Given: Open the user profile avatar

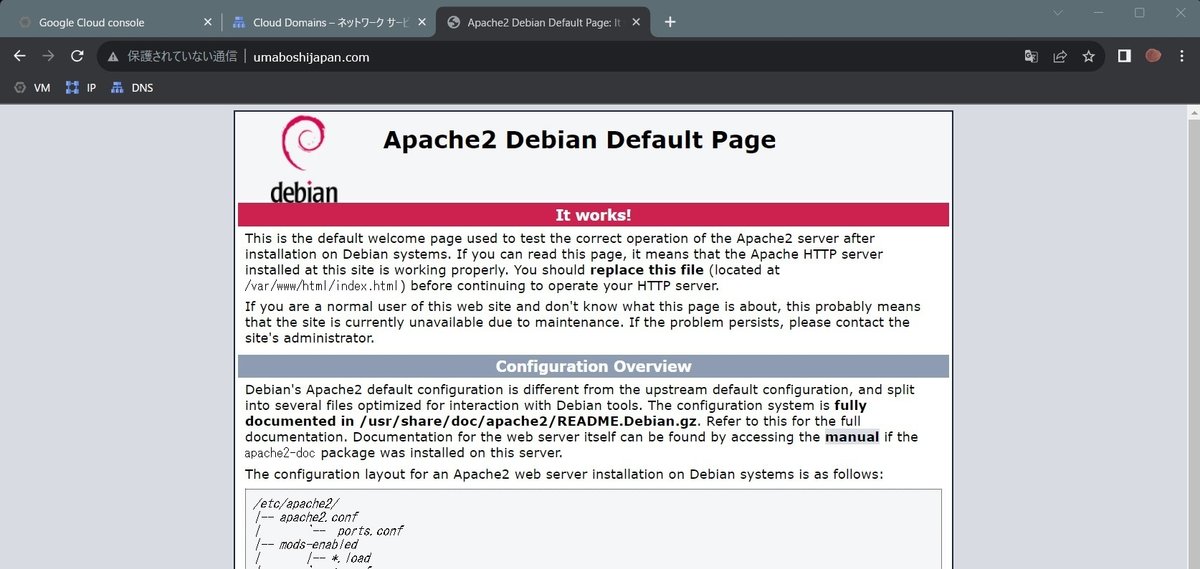Looking at the screenshot, I should (1153, 56).
